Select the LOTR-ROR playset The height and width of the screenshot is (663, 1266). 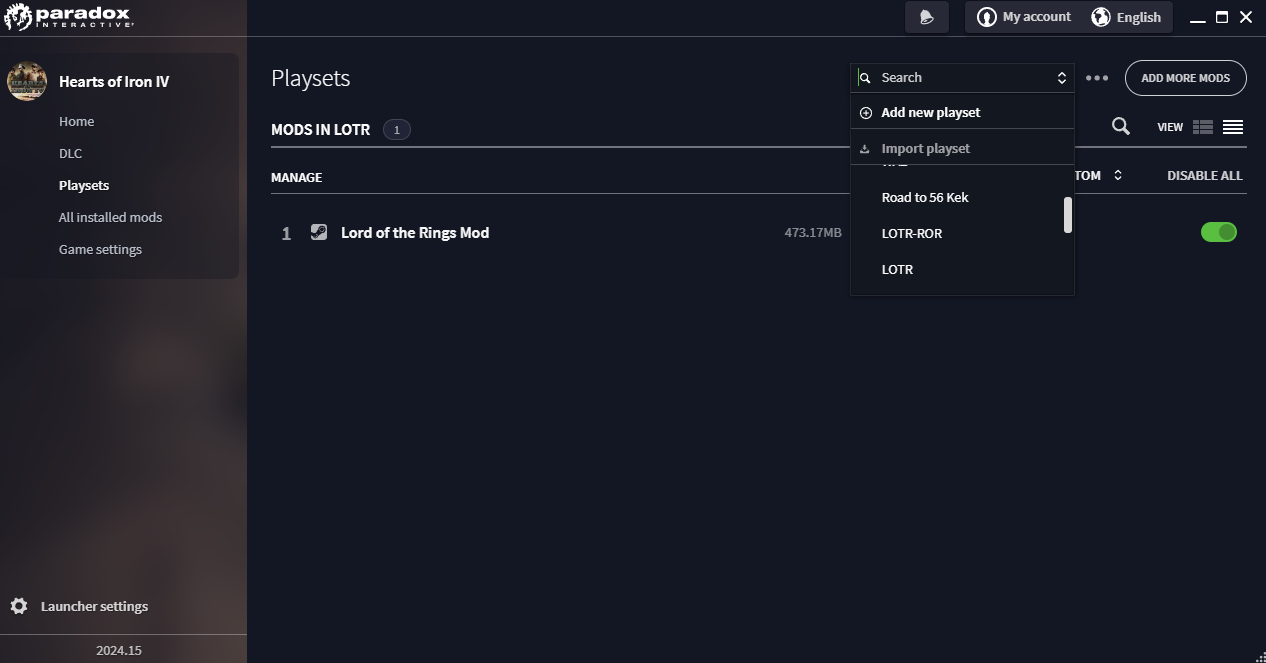pos(911,233)
